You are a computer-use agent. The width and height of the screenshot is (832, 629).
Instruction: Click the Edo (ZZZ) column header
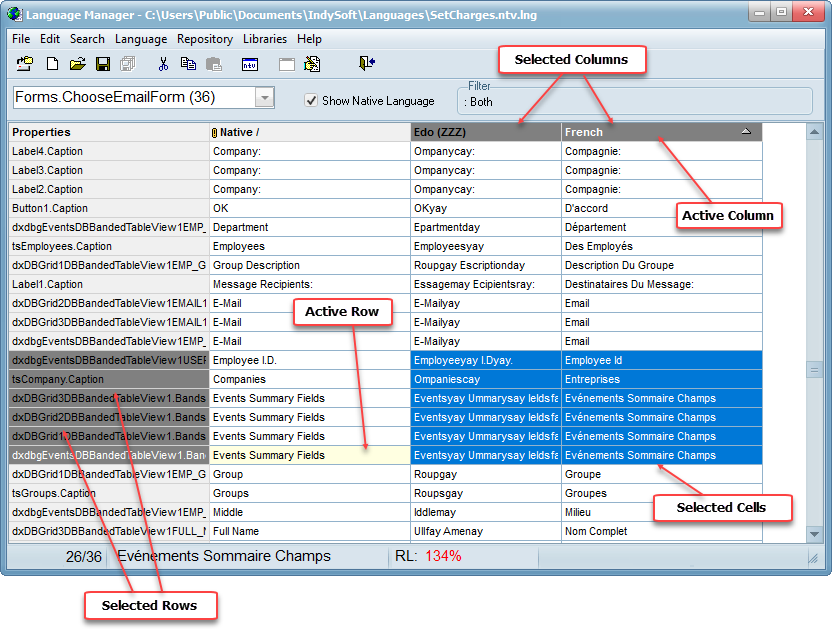(485, 132)
